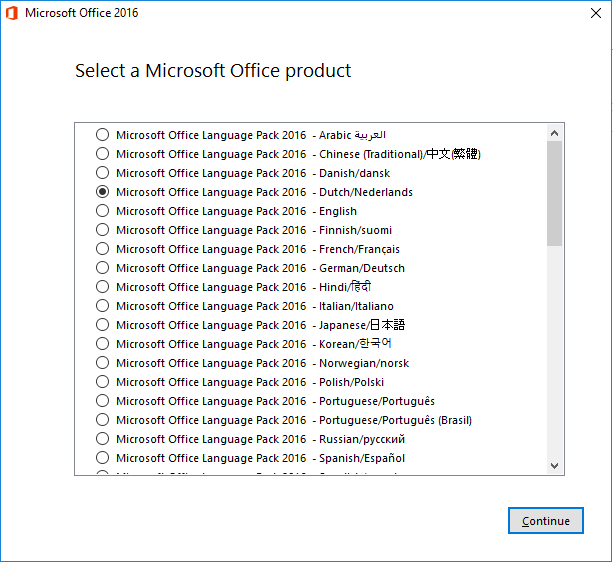This screenshot has width=613, height=562.
Task: Select Polish/Polski radio button
Action: (102, 382)
